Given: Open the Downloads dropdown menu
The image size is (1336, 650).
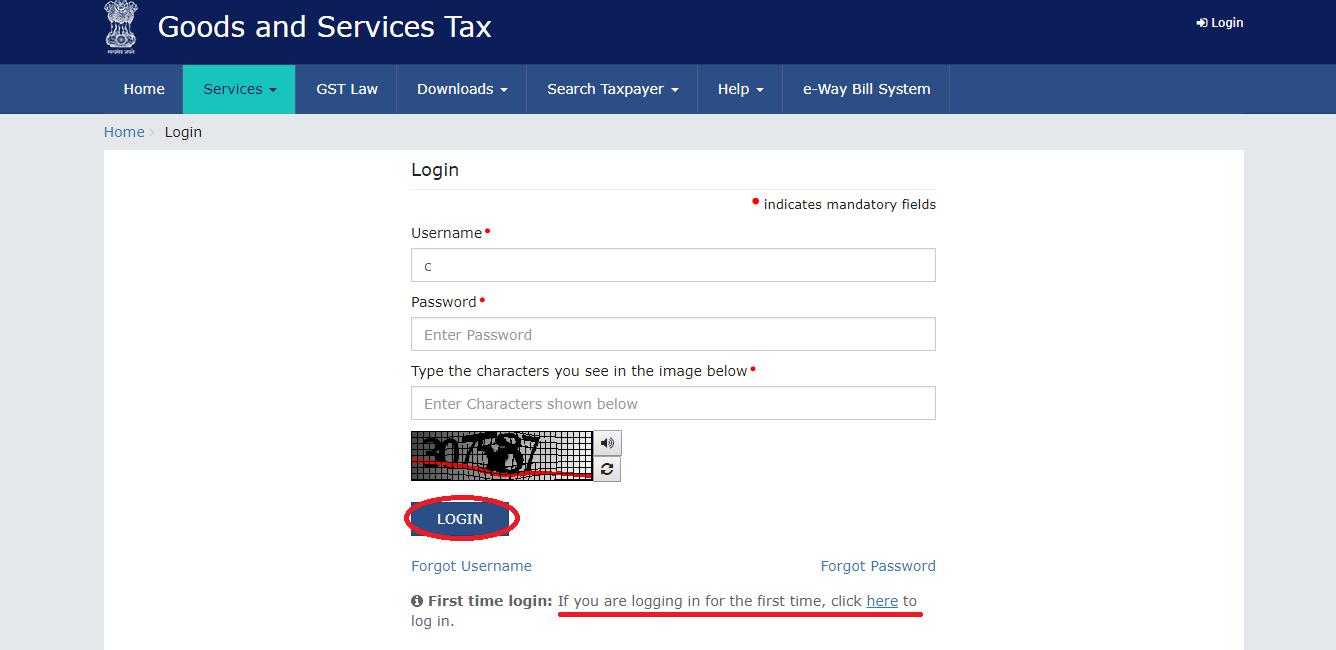Looking at the screenshot, I should 461,89.
